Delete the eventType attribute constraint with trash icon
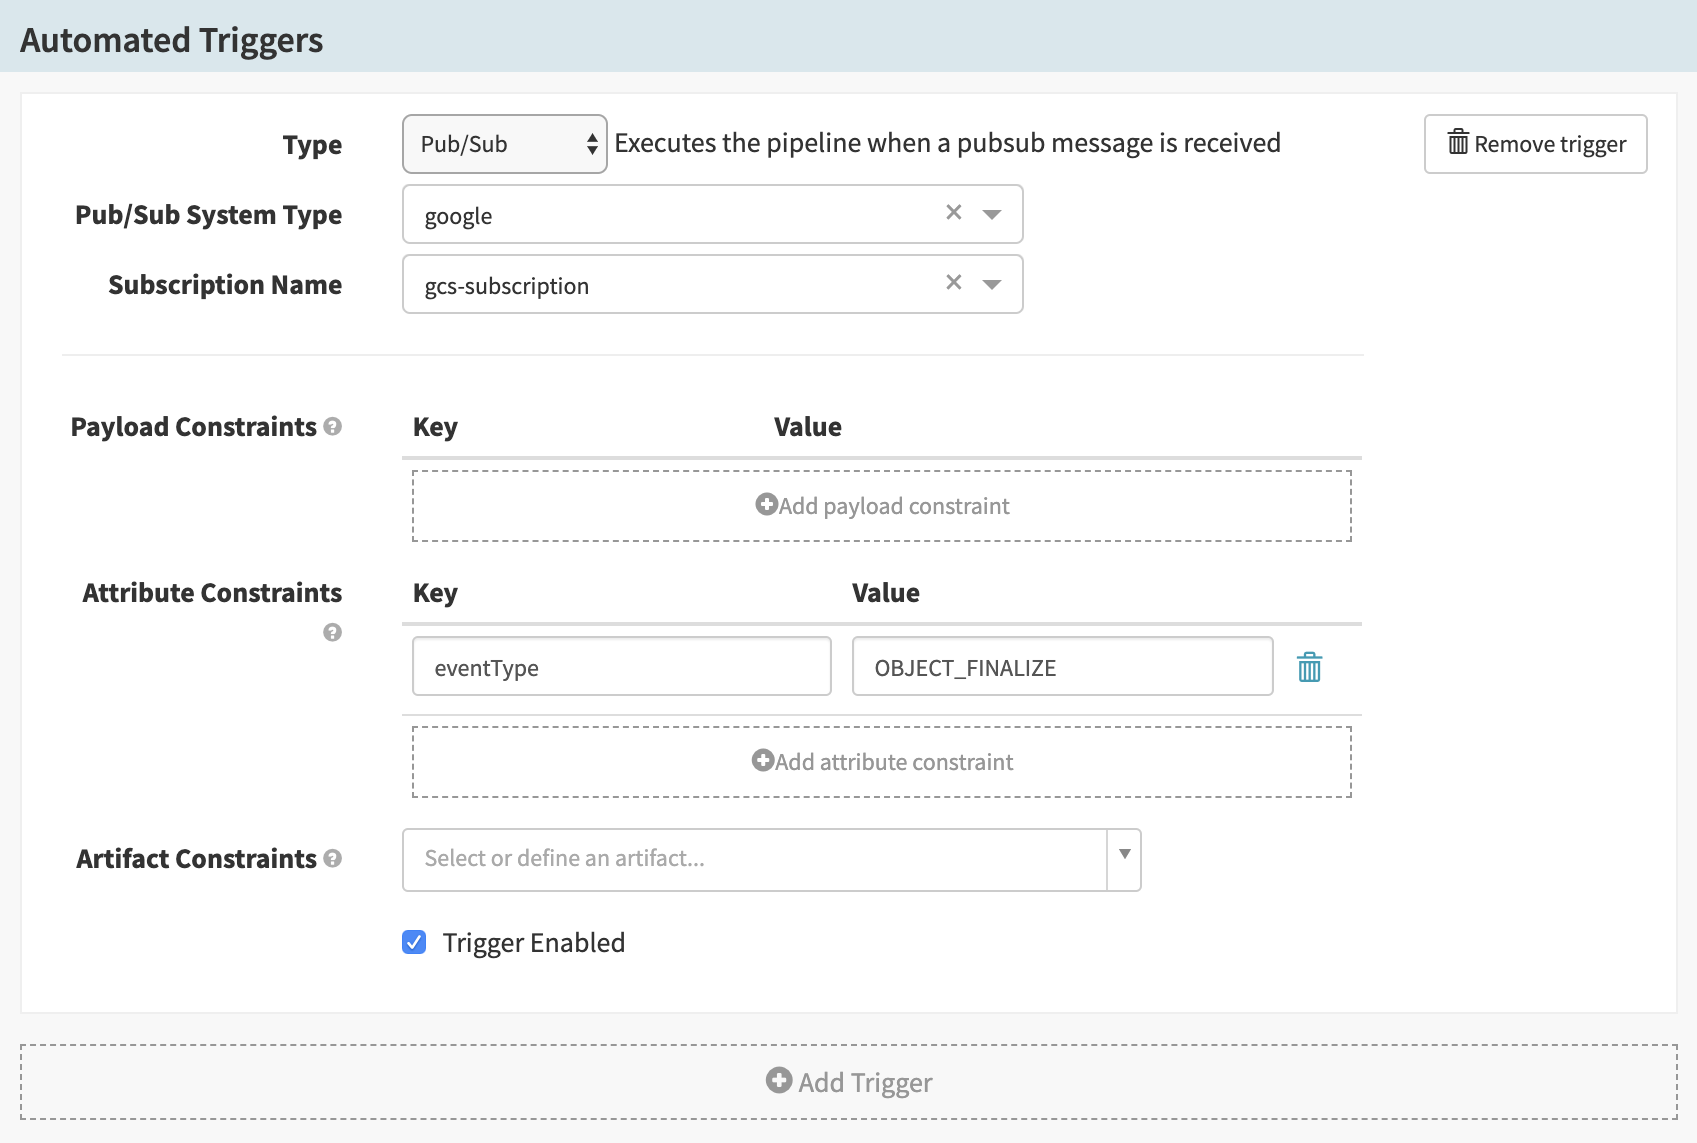 1309,667
